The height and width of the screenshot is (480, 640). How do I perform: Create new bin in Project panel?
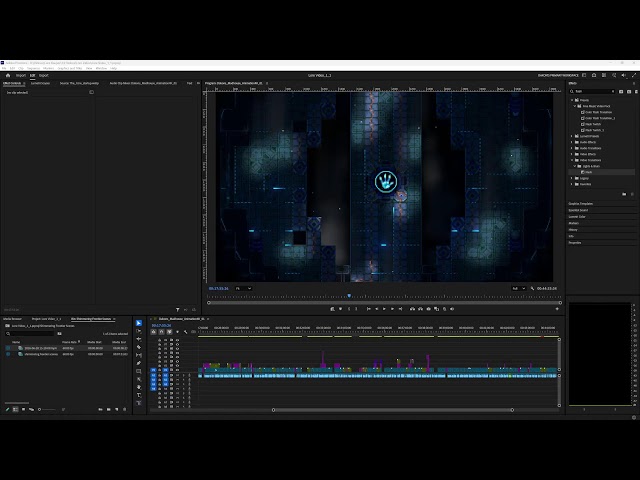109,409
